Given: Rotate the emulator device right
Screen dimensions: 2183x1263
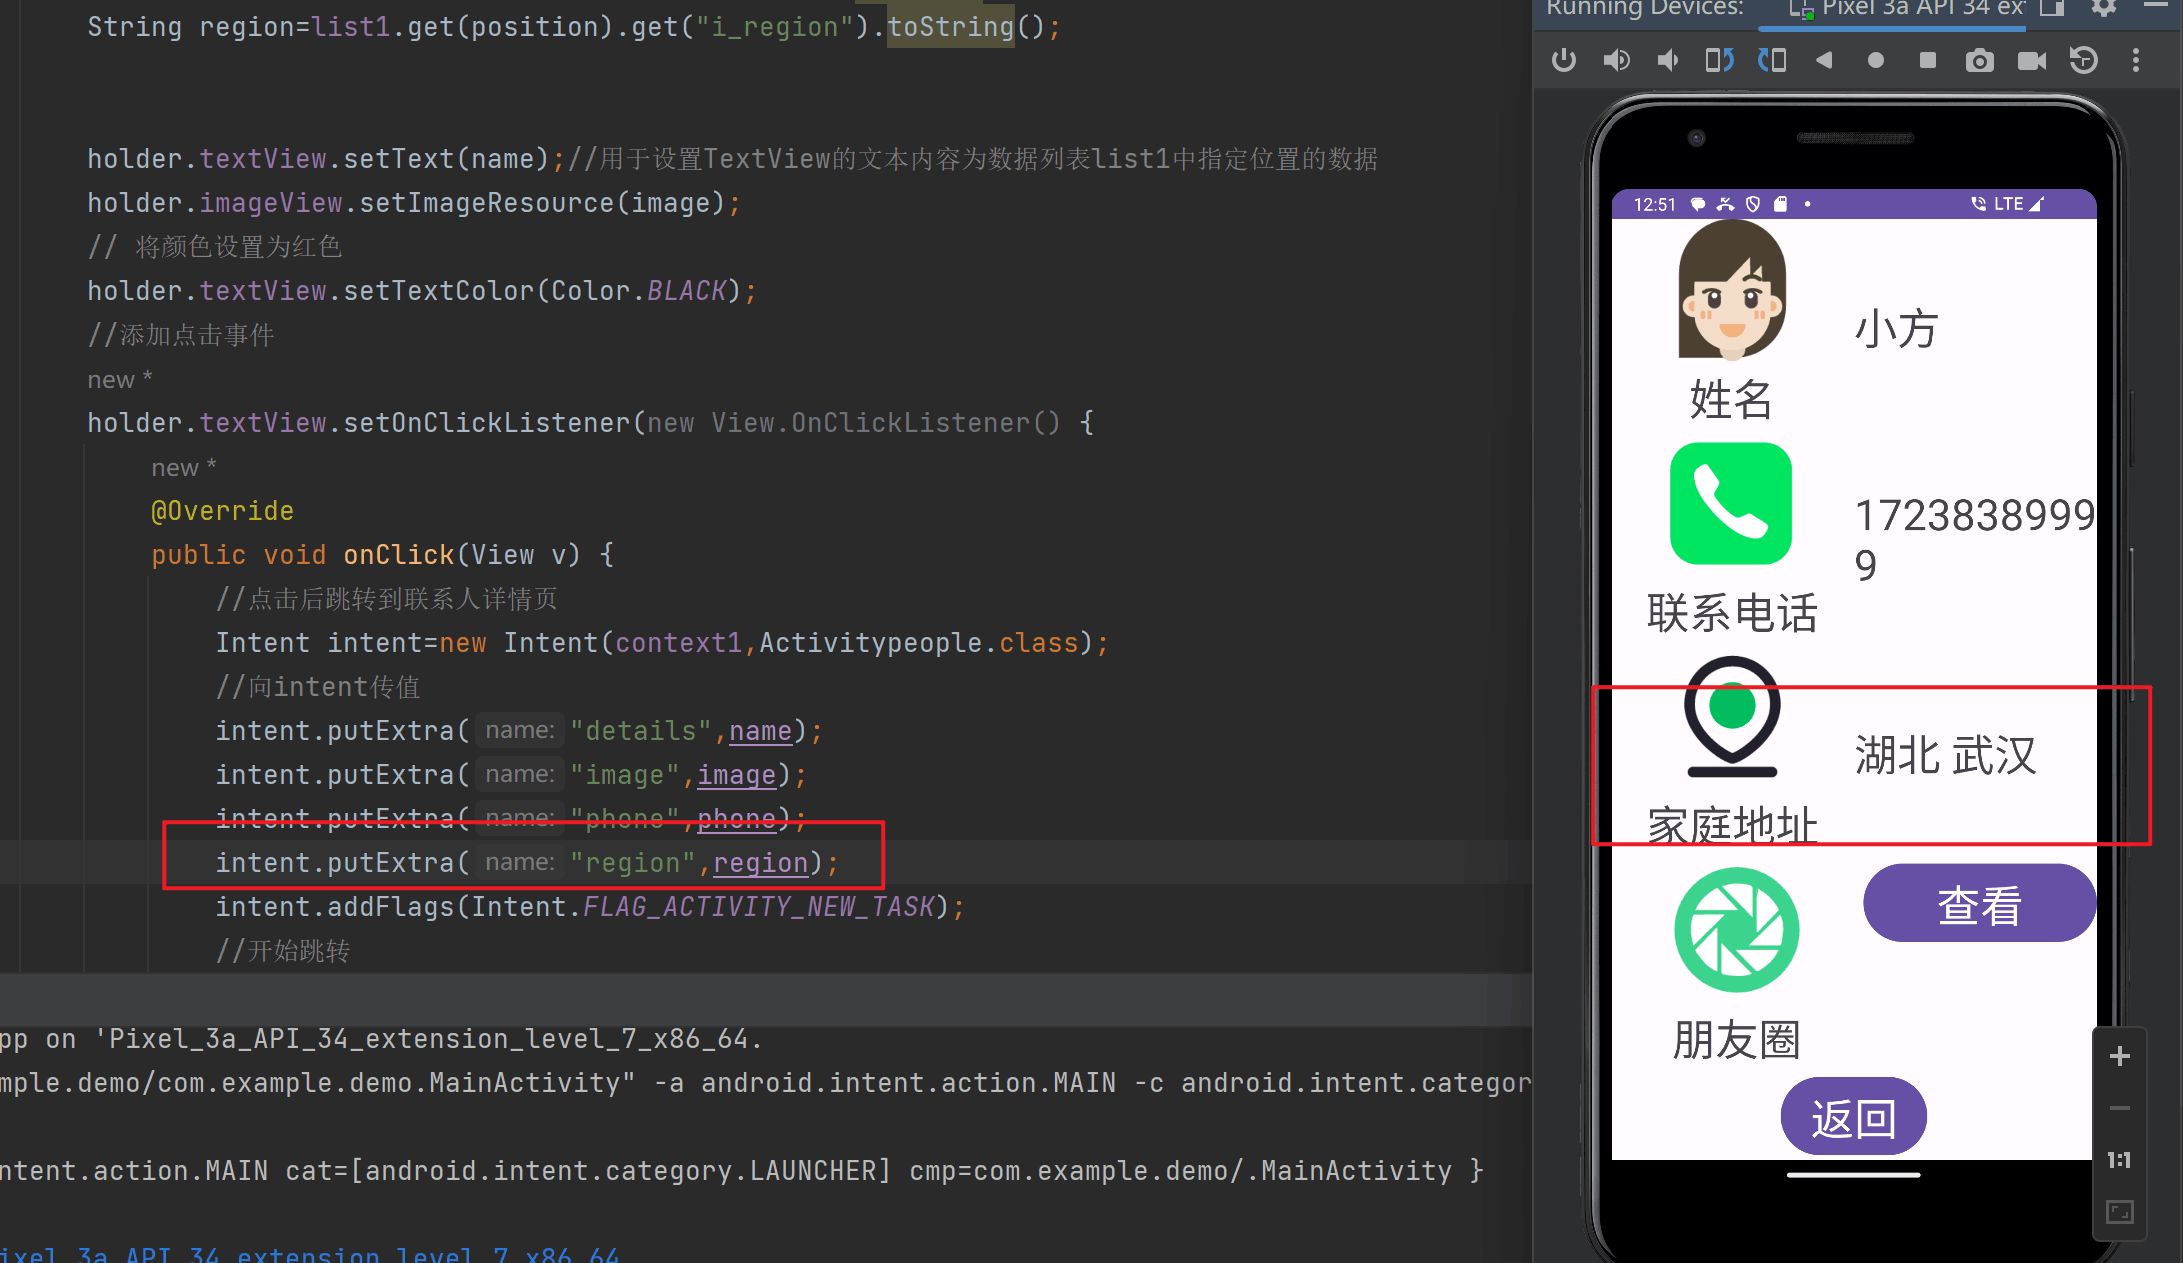Looking at the screenshot, I should click(x=1772, y=61).
